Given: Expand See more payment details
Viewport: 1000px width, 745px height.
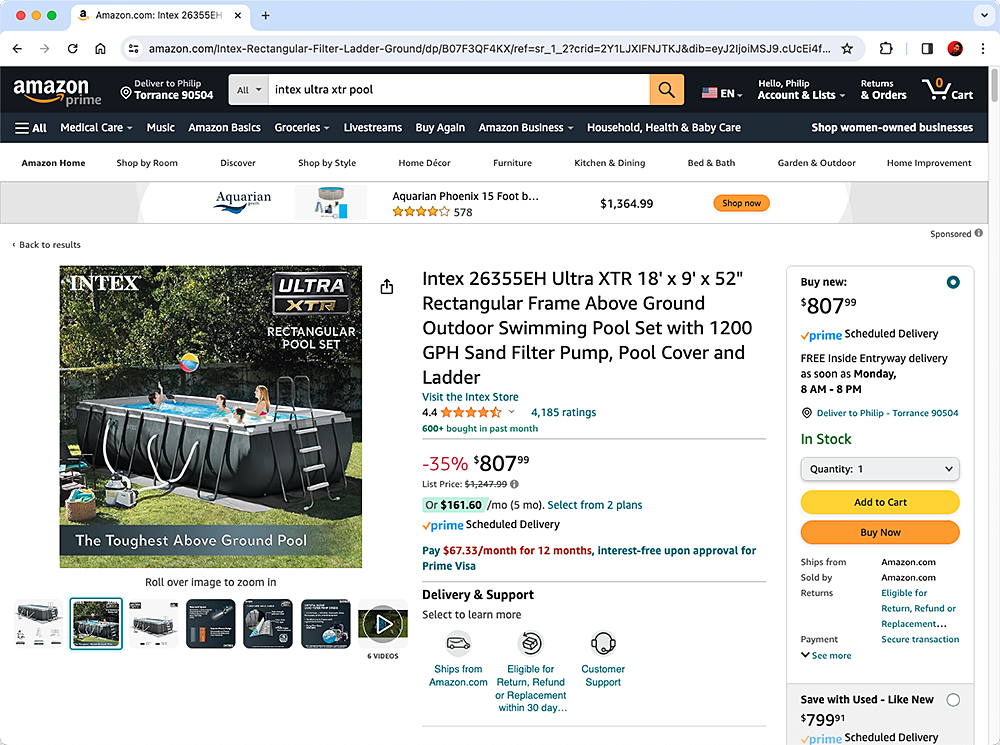Looking at the screenshot, I should (x=826, y=654).
